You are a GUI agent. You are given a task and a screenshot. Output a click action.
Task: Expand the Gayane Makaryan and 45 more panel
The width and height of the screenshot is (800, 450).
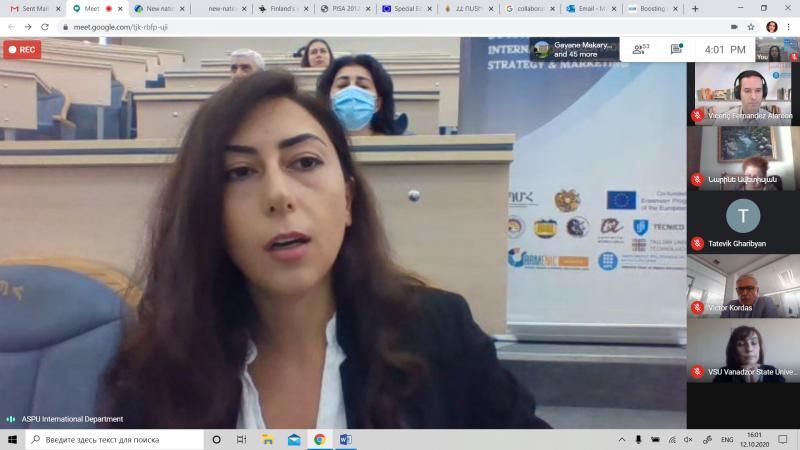572,50
